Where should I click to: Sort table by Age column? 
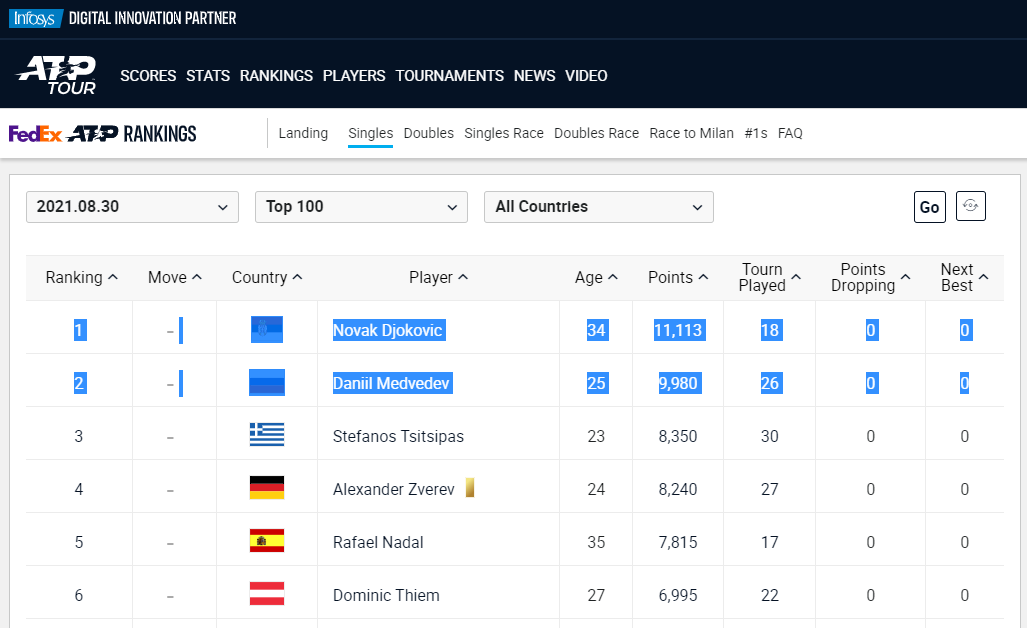tap(596, 278)
